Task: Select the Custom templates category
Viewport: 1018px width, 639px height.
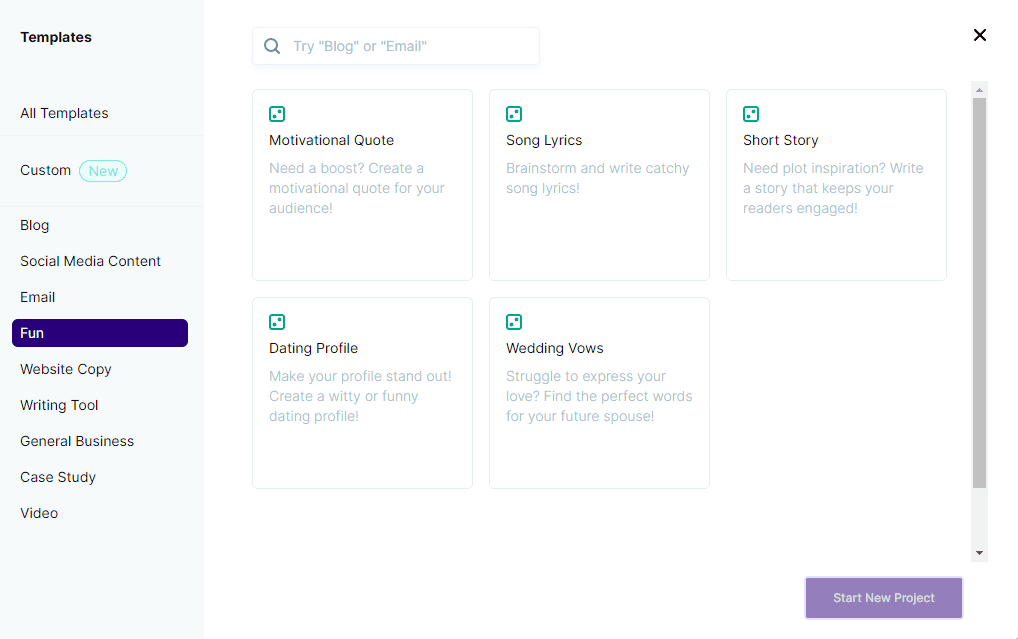Action: point(46,170)
